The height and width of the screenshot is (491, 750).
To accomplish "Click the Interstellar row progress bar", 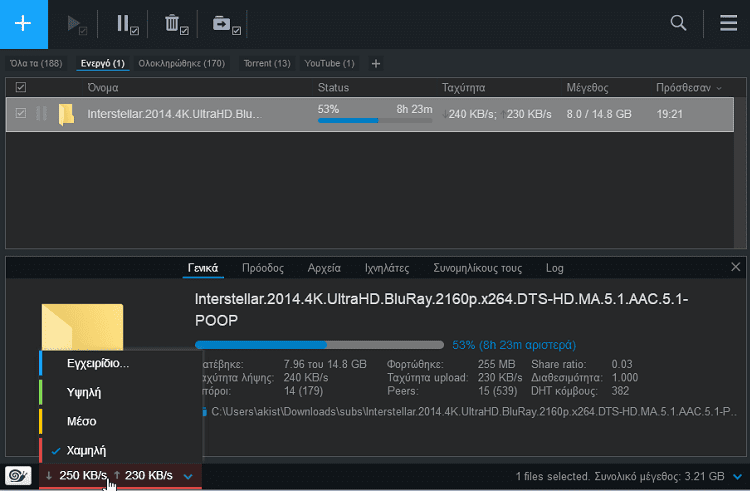I will click(375, 120).
